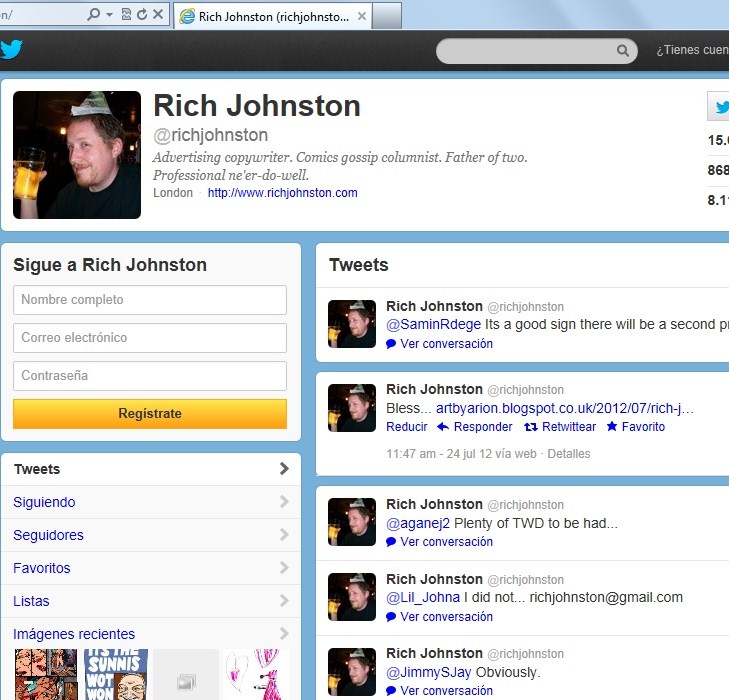729x700 pixels.
Task: Click speech bubble icon on @SaminRdege tweet
Action: click(391, 344)
